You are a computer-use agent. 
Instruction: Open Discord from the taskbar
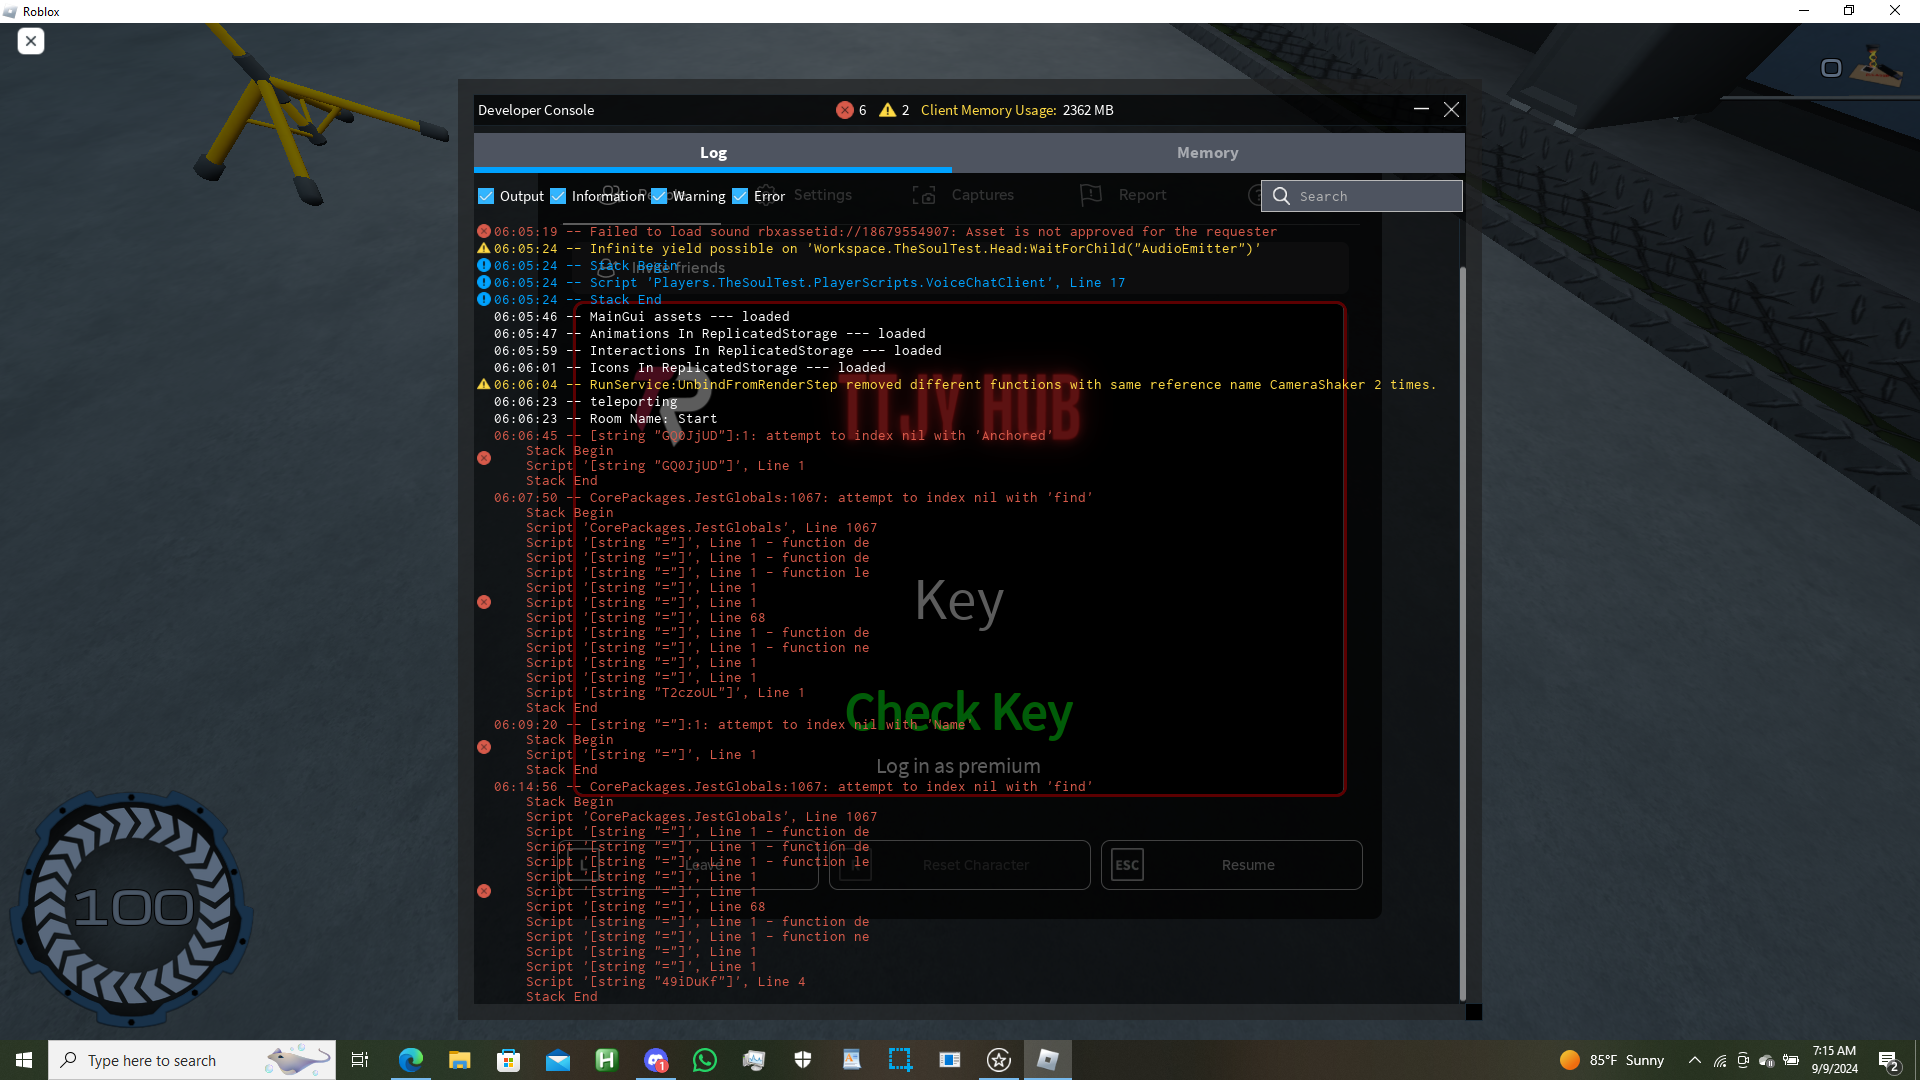click(x=656, y=1060)
